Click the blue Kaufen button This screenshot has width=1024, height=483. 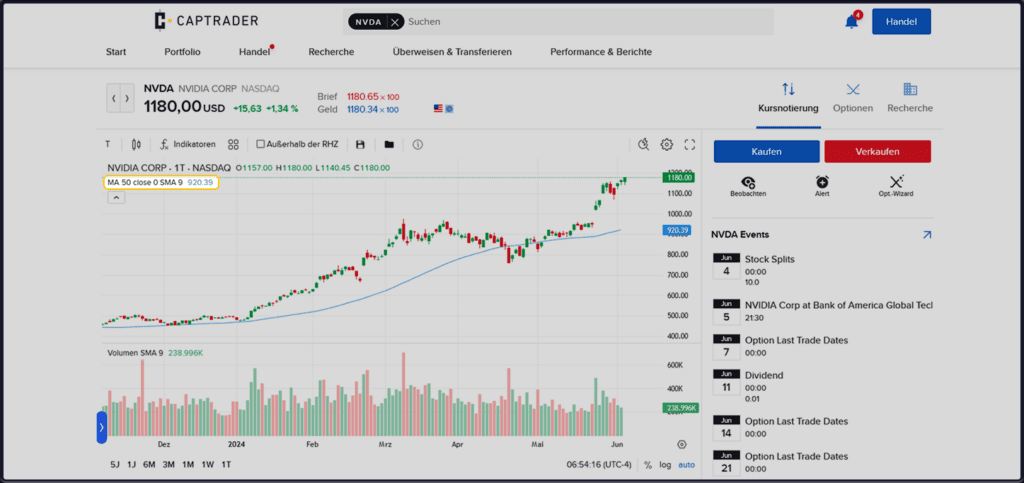tap(767, 151)
